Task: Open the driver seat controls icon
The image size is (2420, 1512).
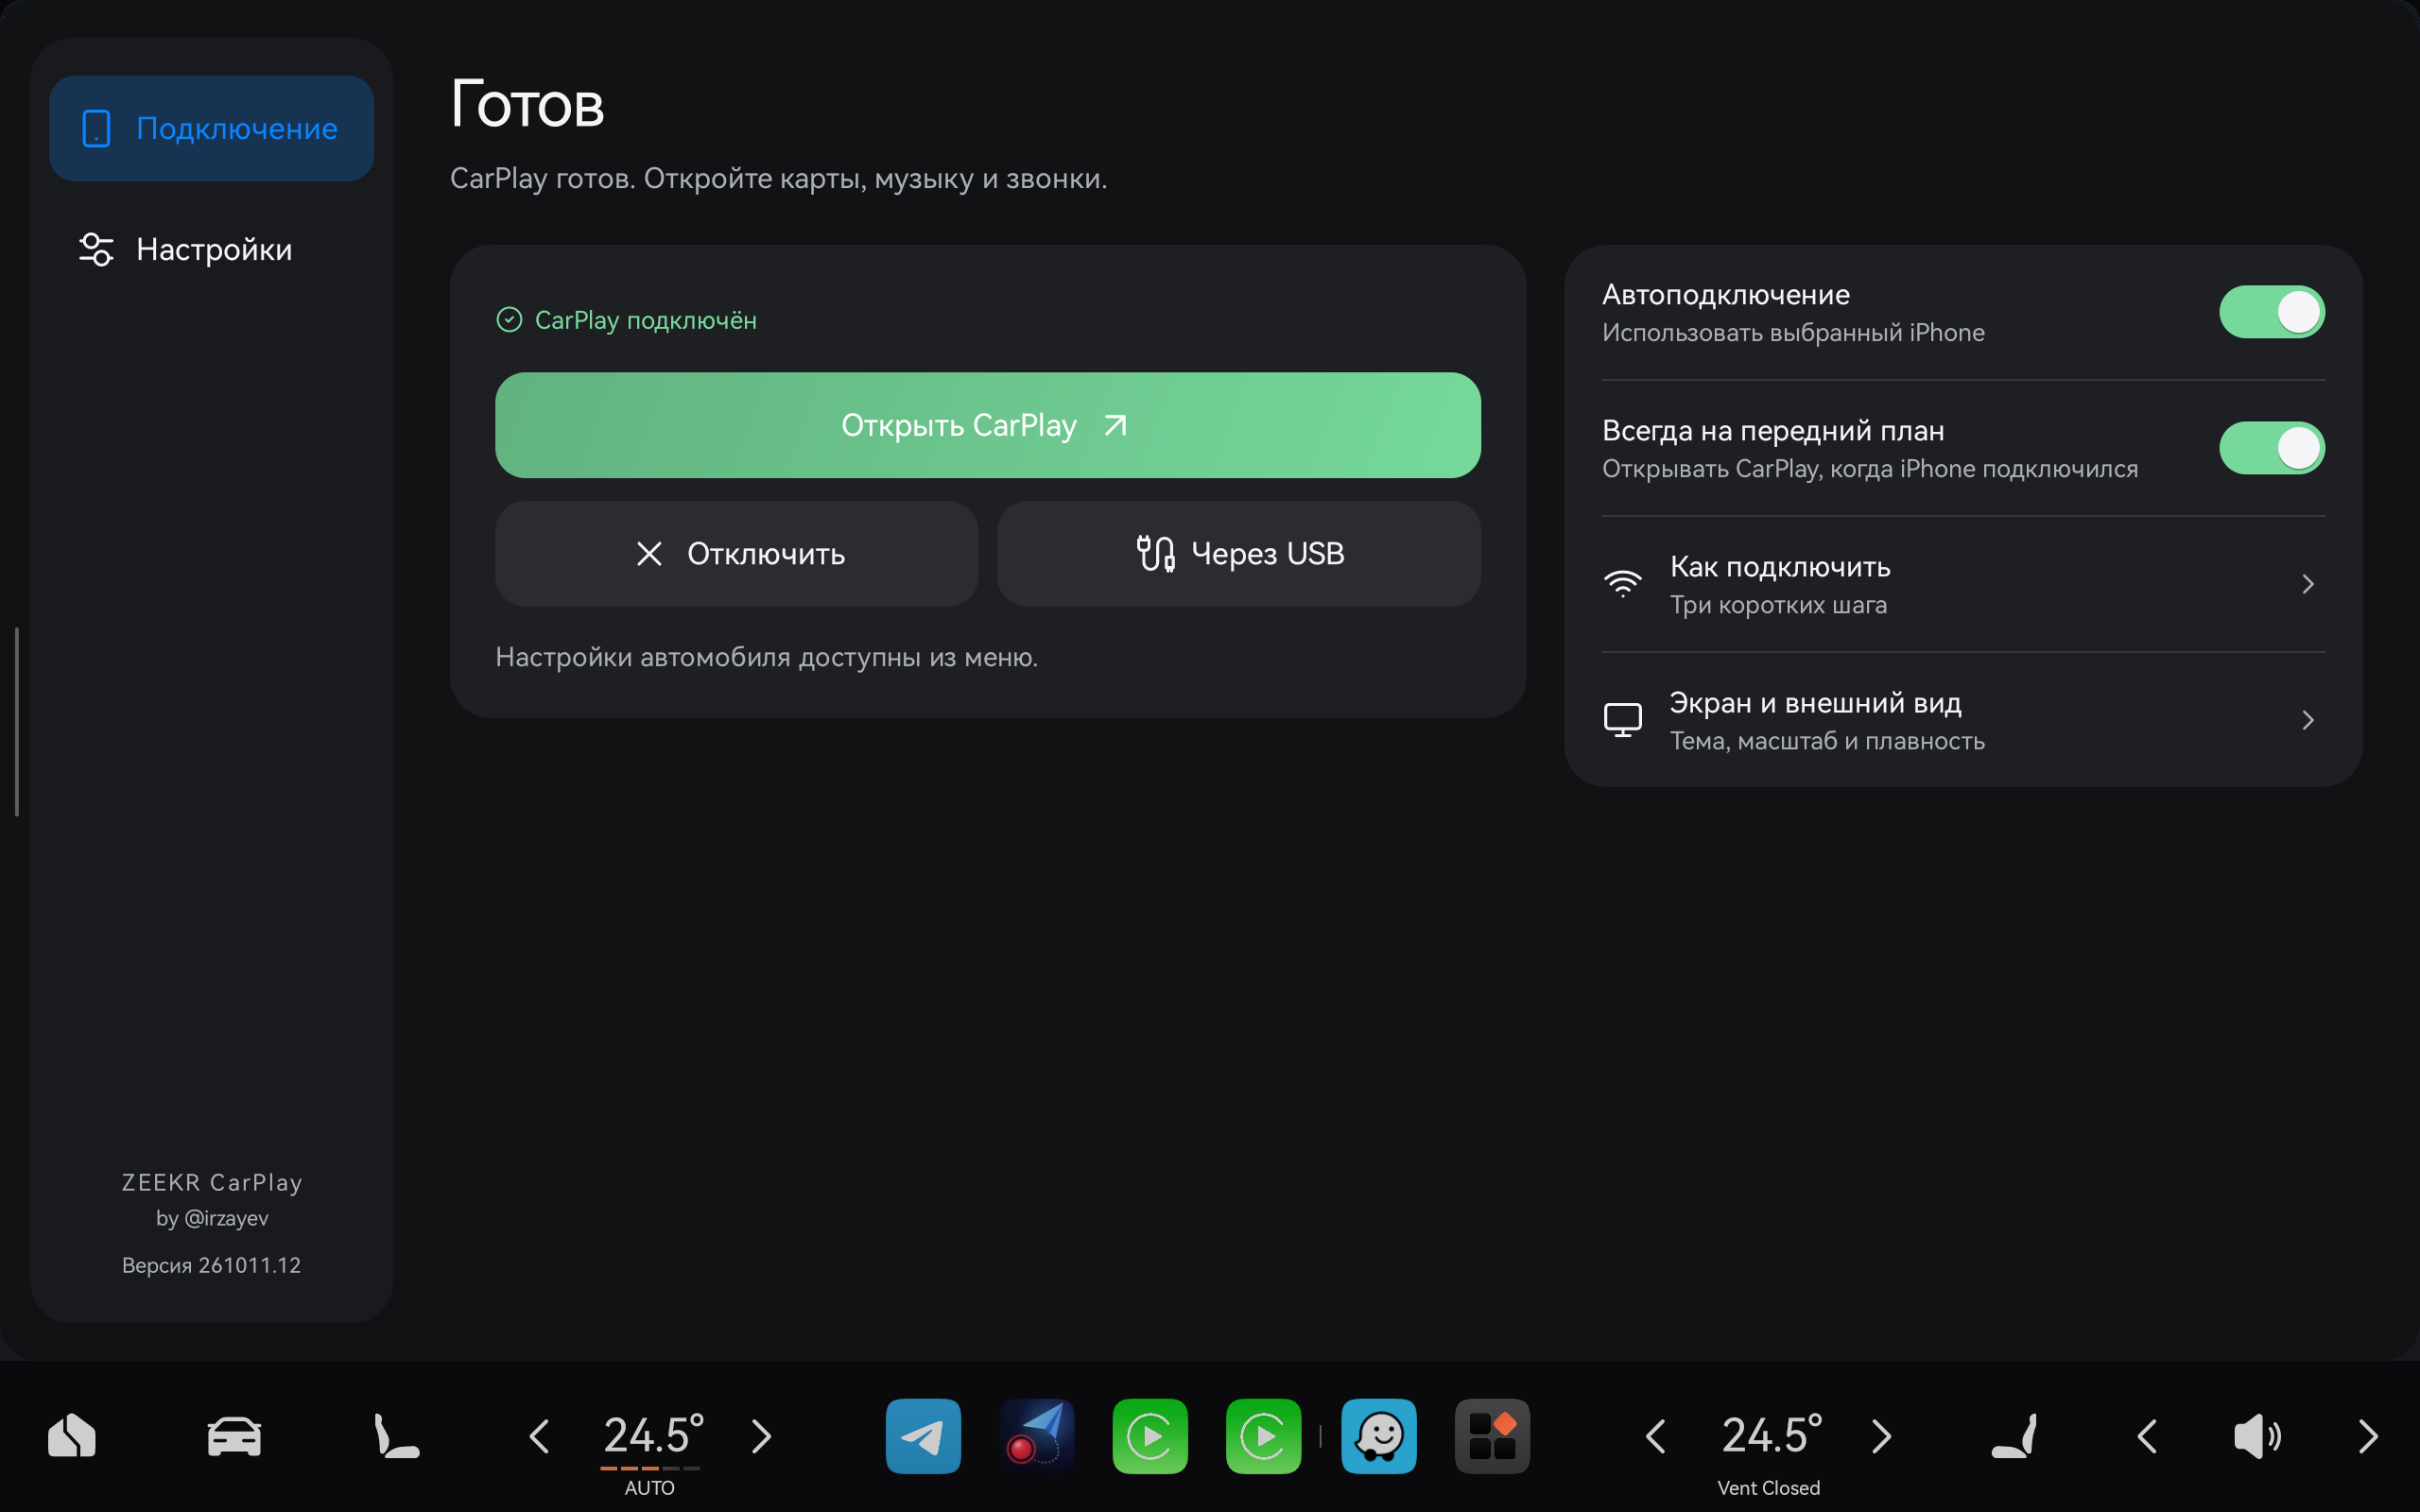Action: [396, 1436]
